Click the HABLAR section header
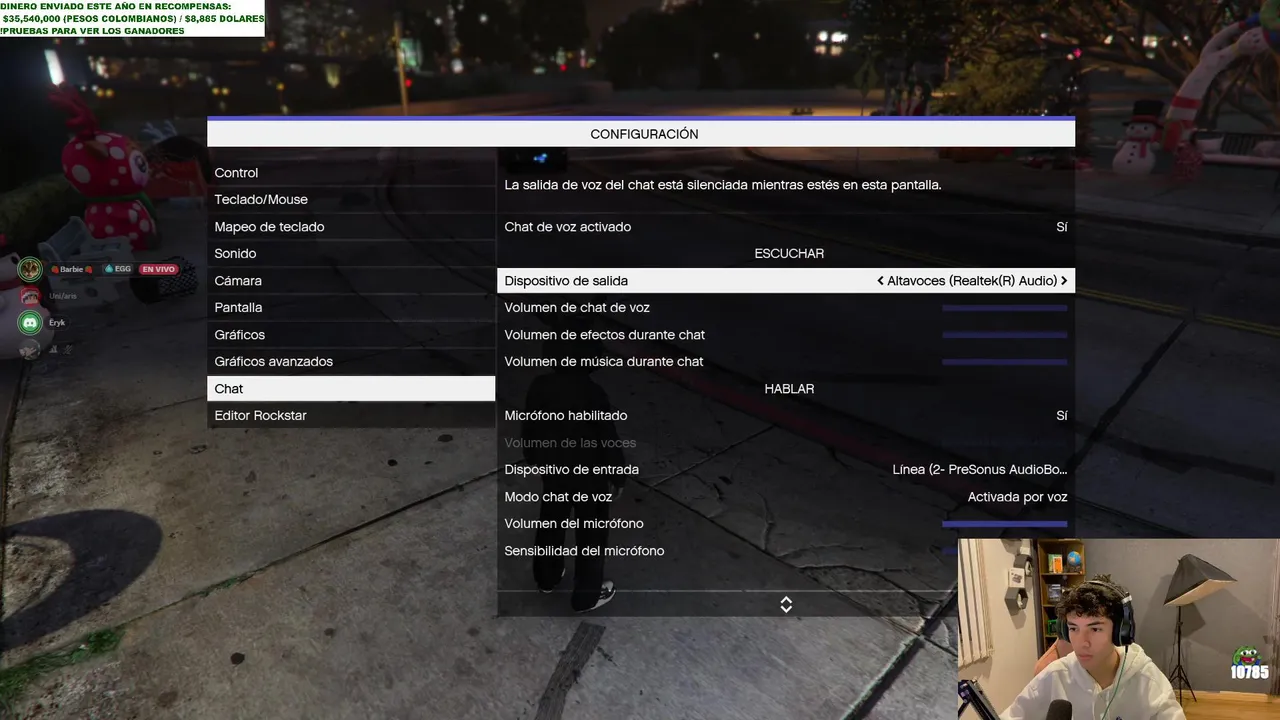This screenshot has width=1280, height=720. click(789, 389)
